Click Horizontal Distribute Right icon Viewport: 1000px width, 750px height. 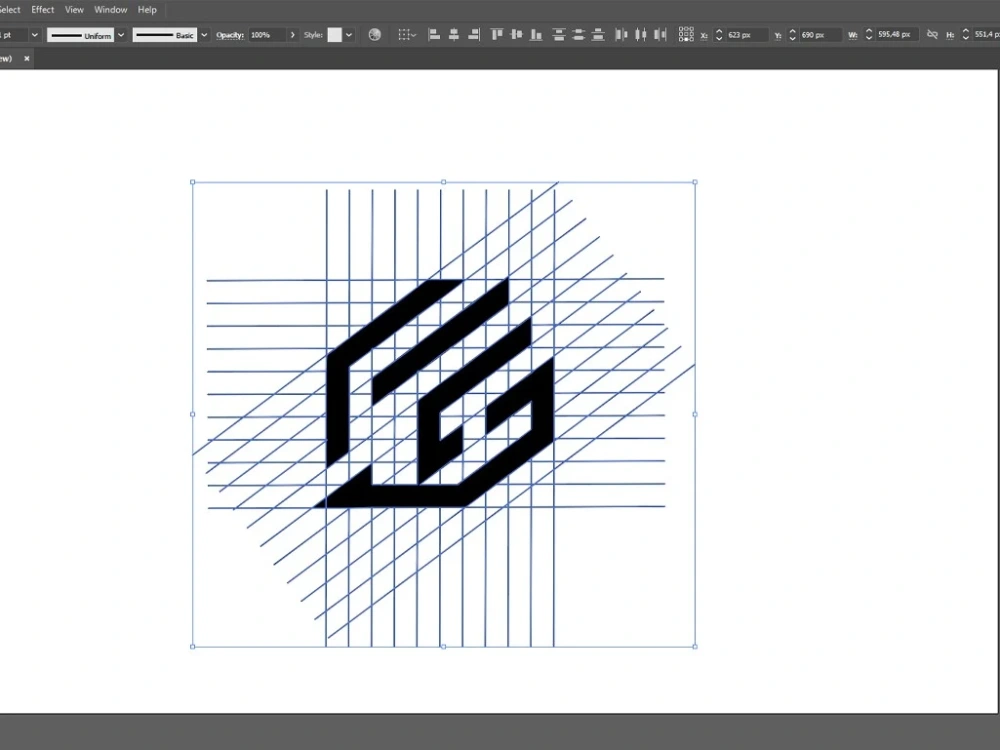(661, 35)
